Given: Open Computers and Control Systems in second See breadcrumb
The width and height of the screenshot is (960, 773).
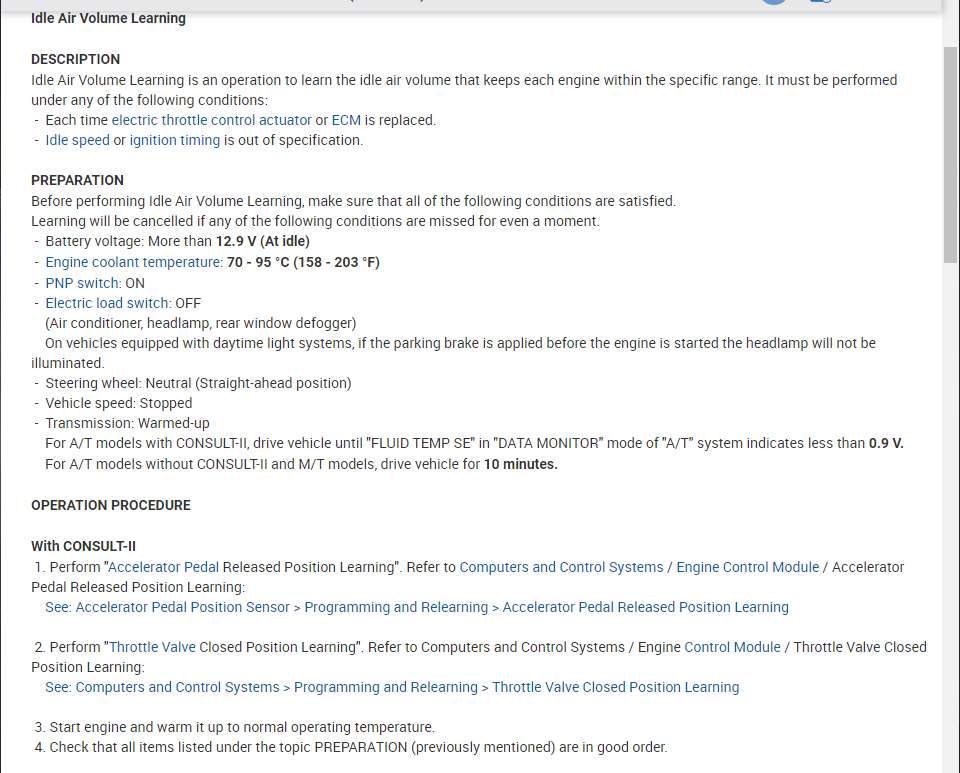Looking at the screenshot, I should pos(178,687).
